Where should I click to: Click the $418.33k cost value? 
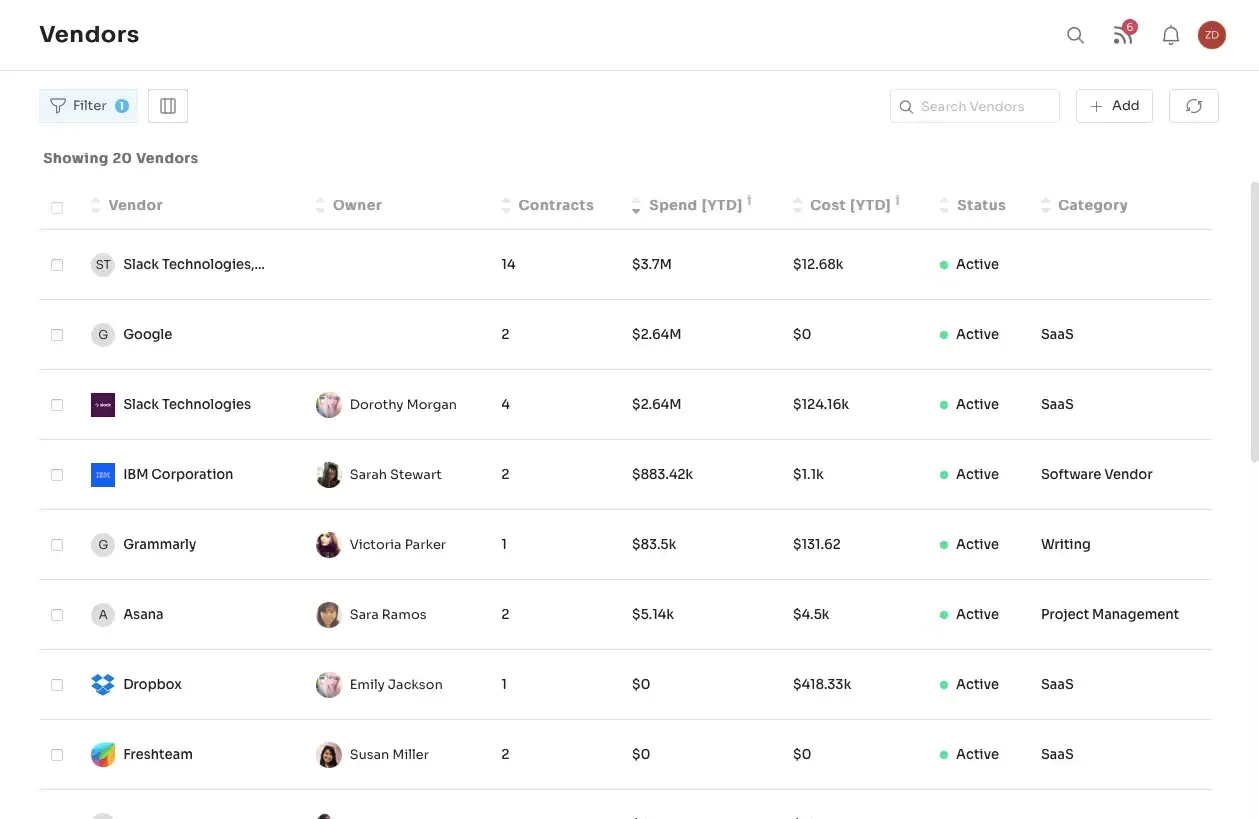tap(822, 685)
